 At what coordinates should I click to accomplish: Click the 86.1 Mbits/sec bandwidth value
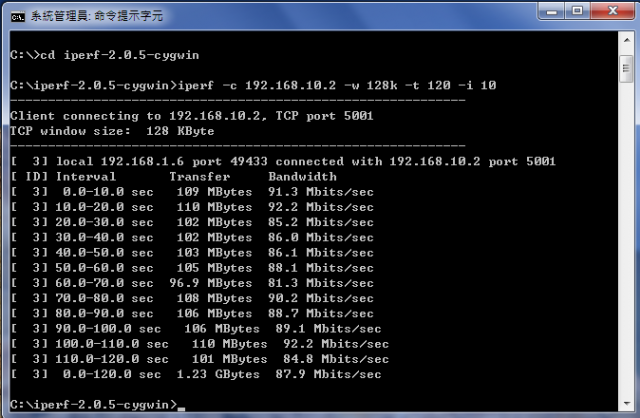click(x=321, y=253)
